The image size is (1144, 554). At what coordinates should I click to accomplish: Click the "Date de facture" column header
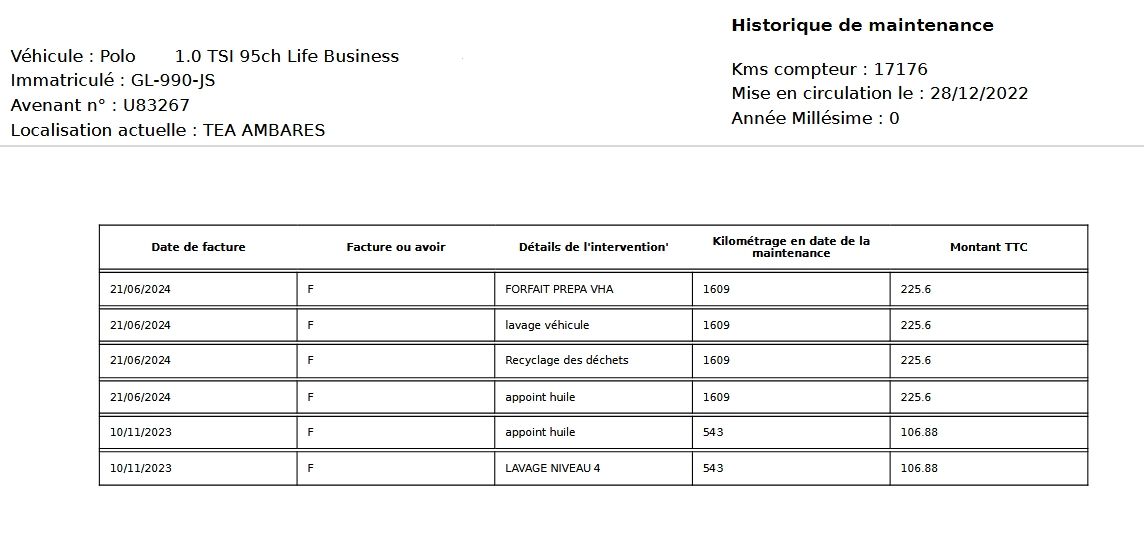coord(198,247)
